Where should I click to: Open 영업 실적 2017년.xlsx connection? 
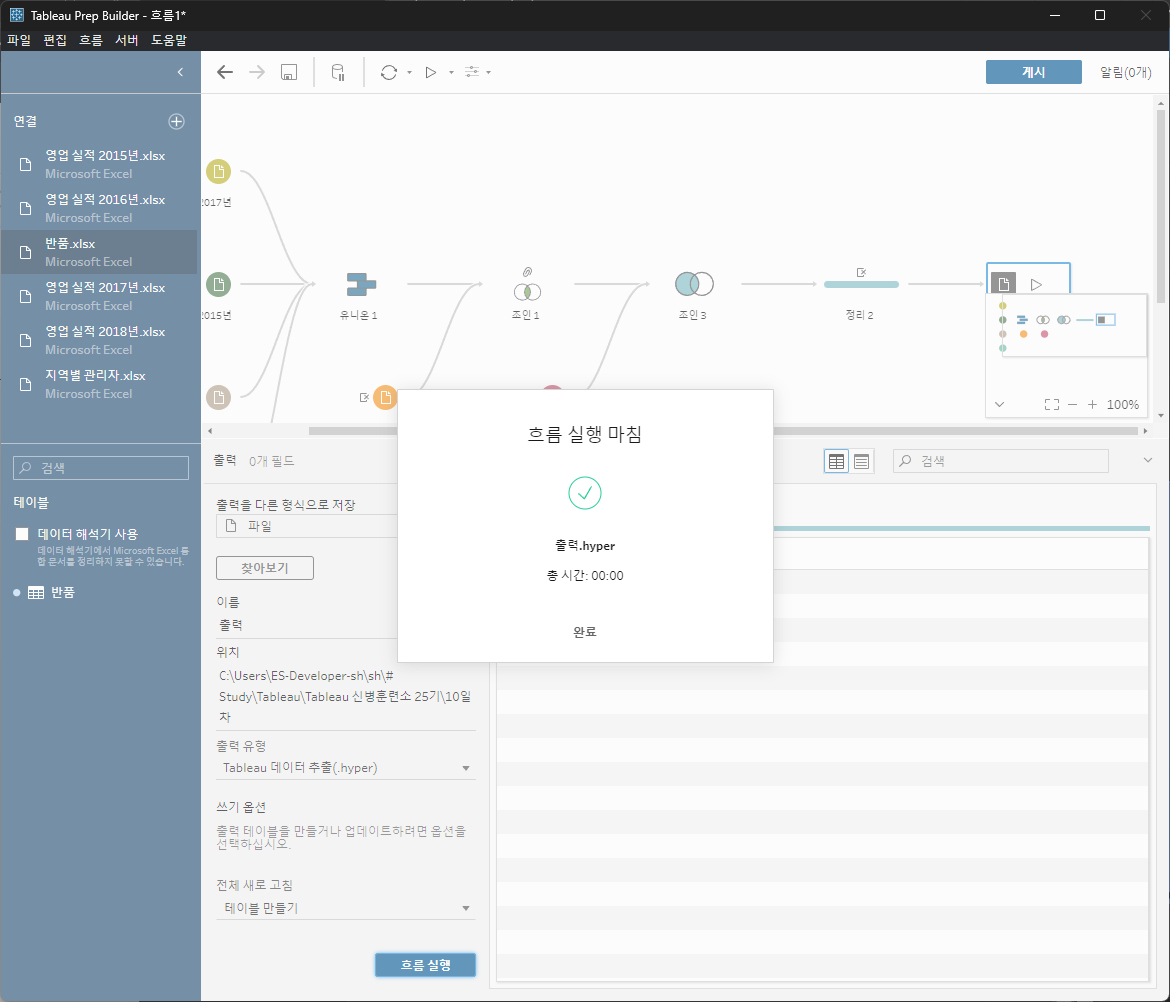[x=100, y=296]
